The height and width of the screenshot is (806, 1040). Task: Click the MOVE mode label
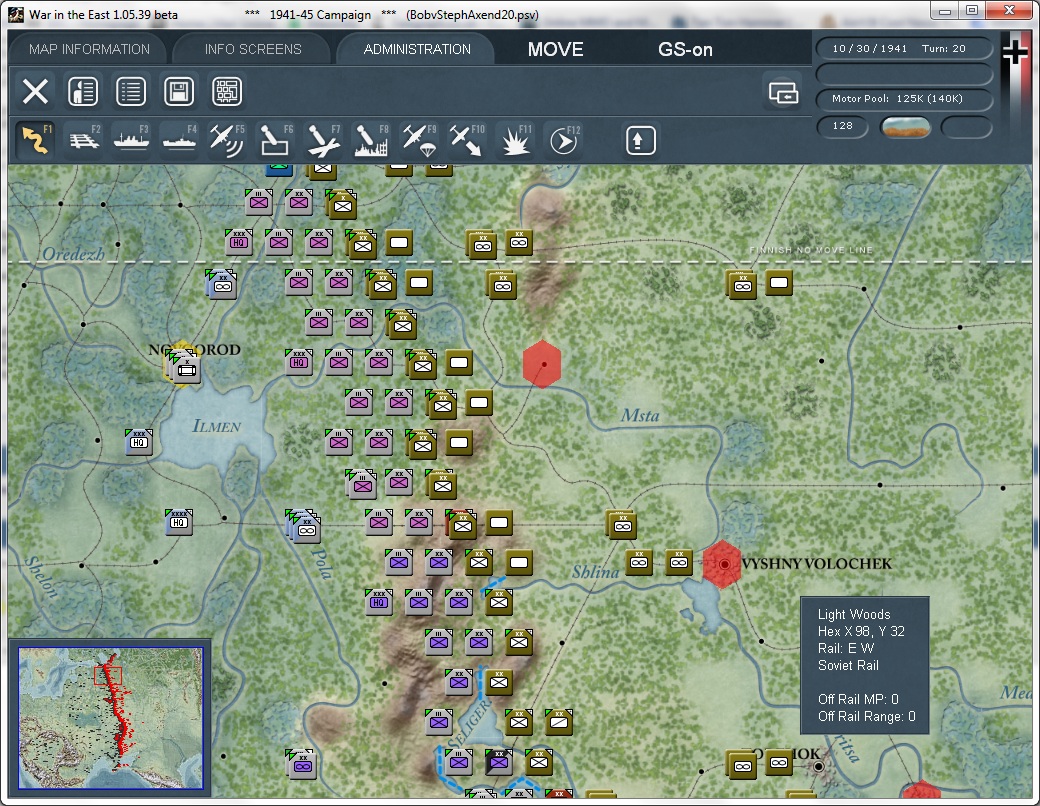click(x=556, y=49)
